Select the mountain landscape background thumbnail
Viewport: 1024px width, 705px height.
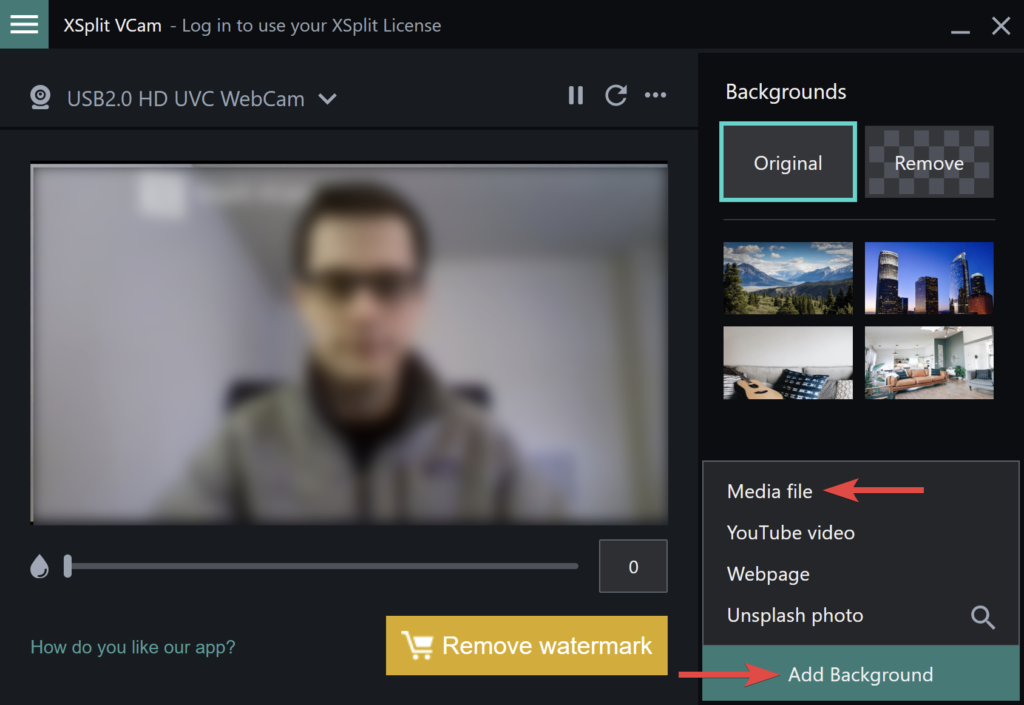(788, 278)
